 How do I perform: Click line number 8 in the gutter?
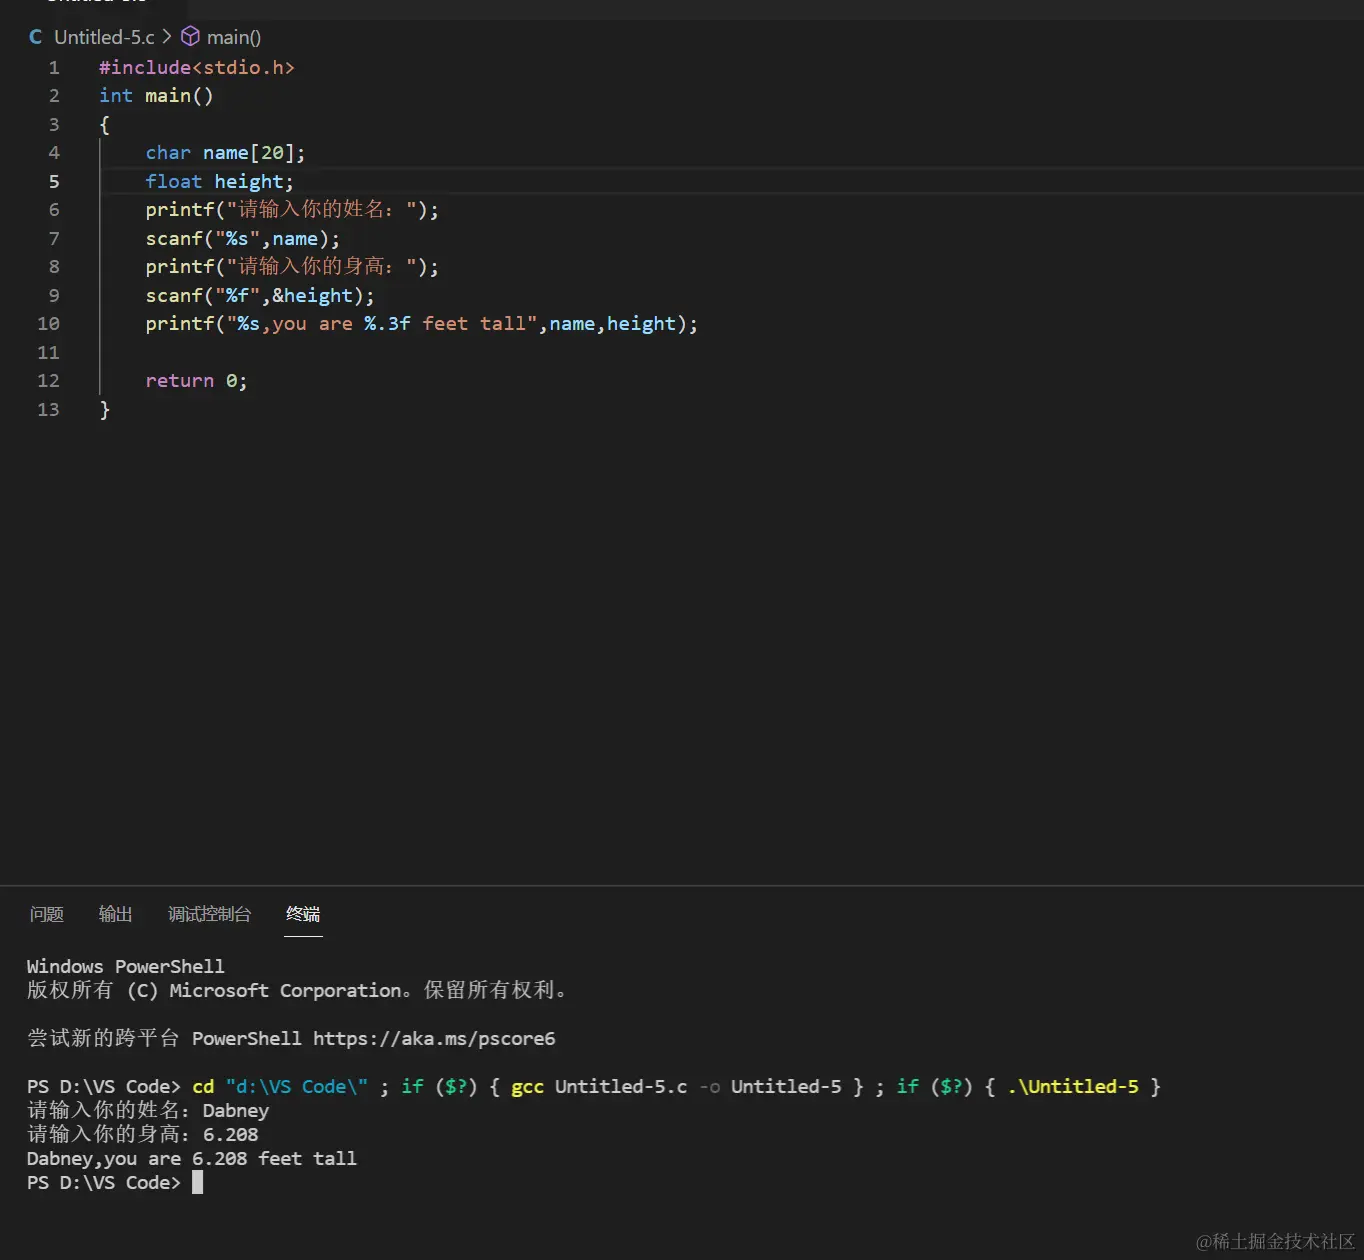point(54,267)
